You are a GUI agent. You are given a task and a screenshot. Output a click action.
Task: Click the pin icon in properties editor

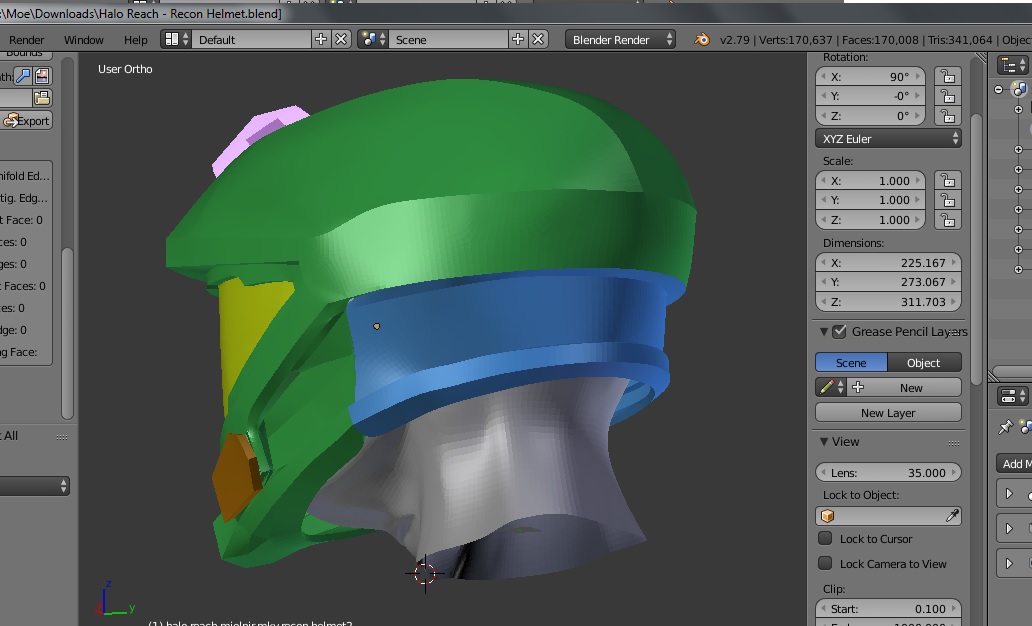click(1007, 428)
